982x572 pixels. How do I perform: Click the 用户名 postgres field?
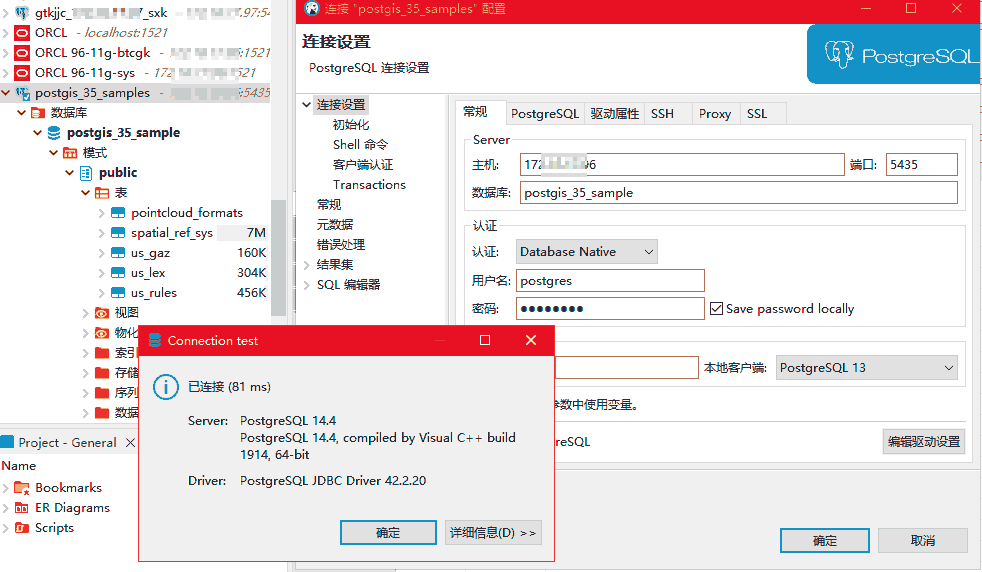click(610, 281)
